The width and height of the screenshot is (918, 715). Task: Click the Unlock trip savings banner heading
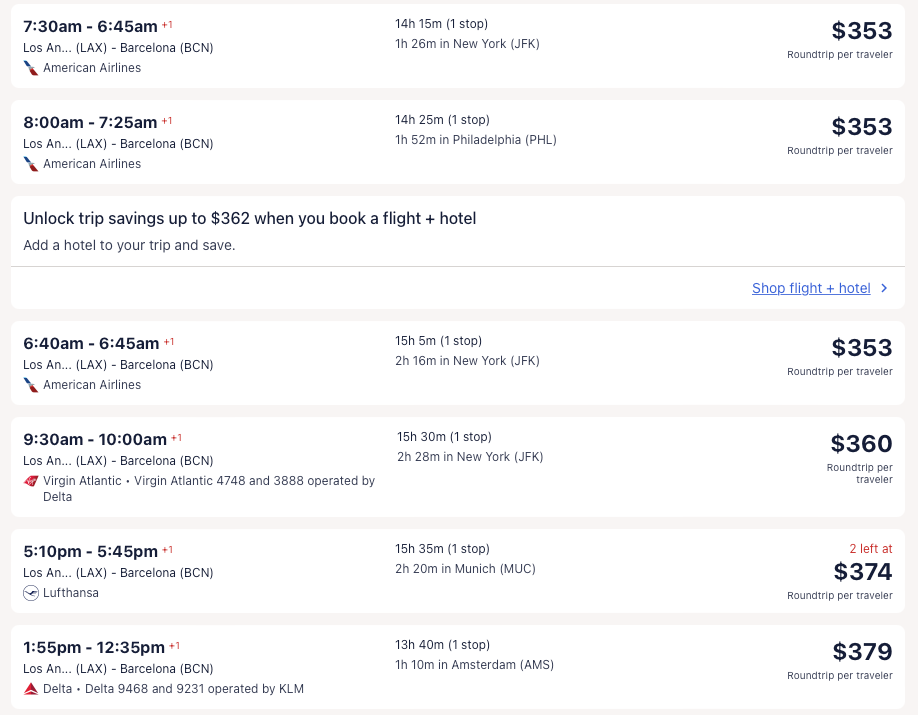249,218
